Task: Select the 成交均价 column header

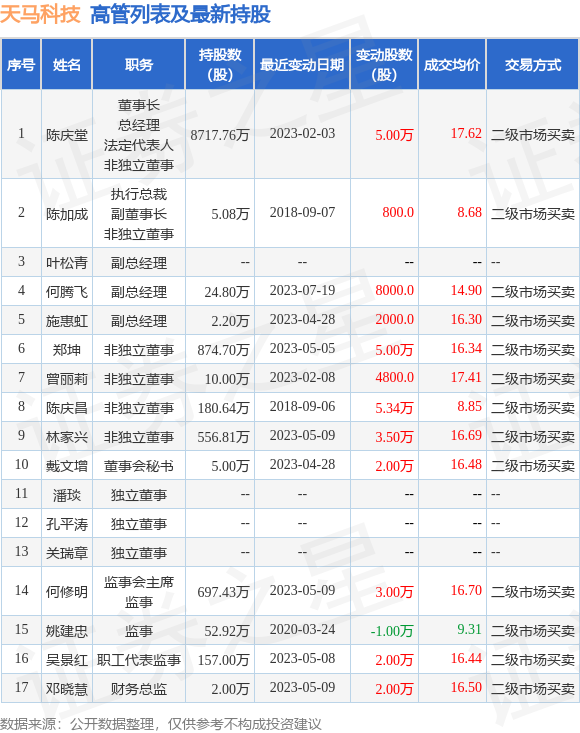Action: point(452,65)
